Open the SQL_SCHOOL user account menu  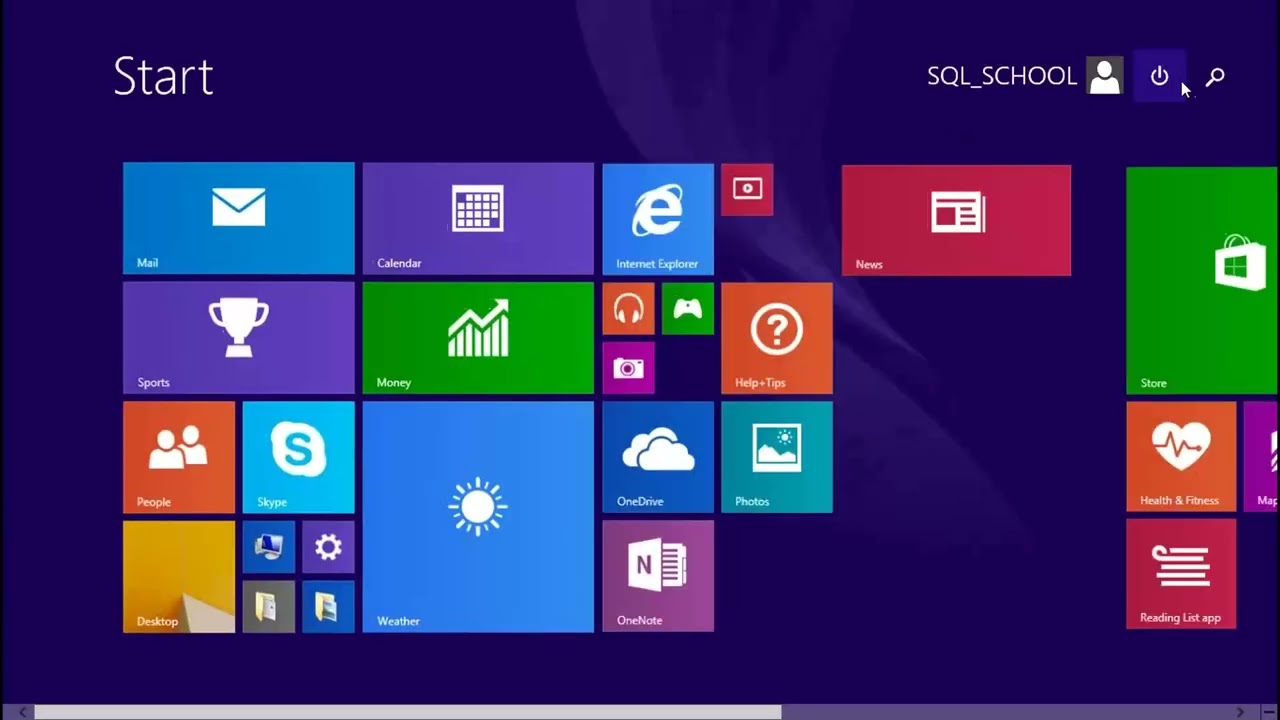[1025, 76]
